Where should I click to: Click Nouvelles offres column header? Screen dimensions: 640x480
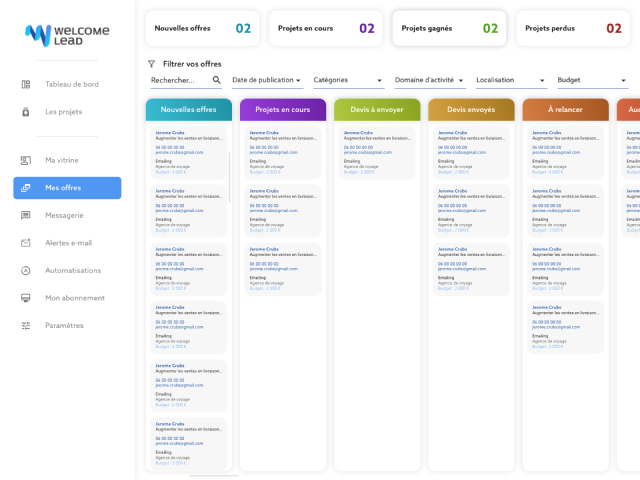pos(189,110)
